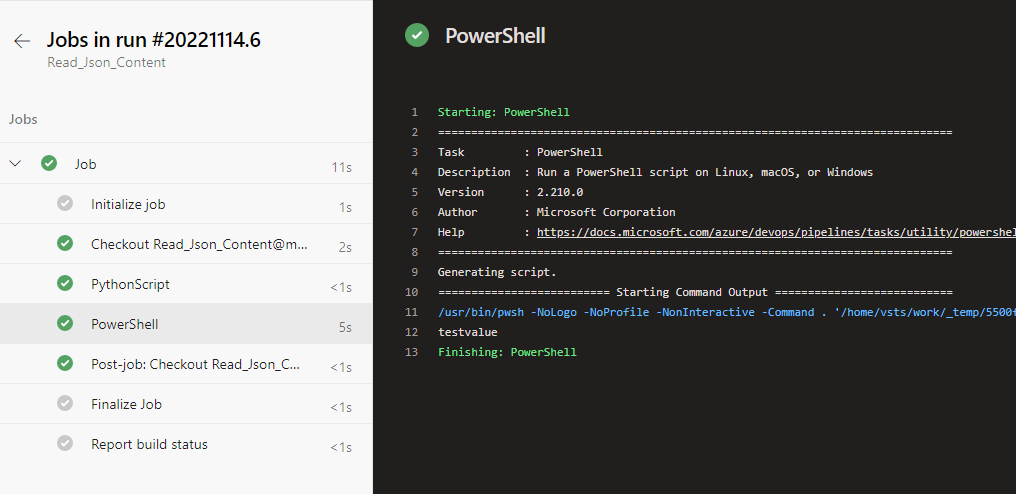The image size is (1016, 494).
Task: Click the 2s duration on the Checkout row
Action: 345,248
